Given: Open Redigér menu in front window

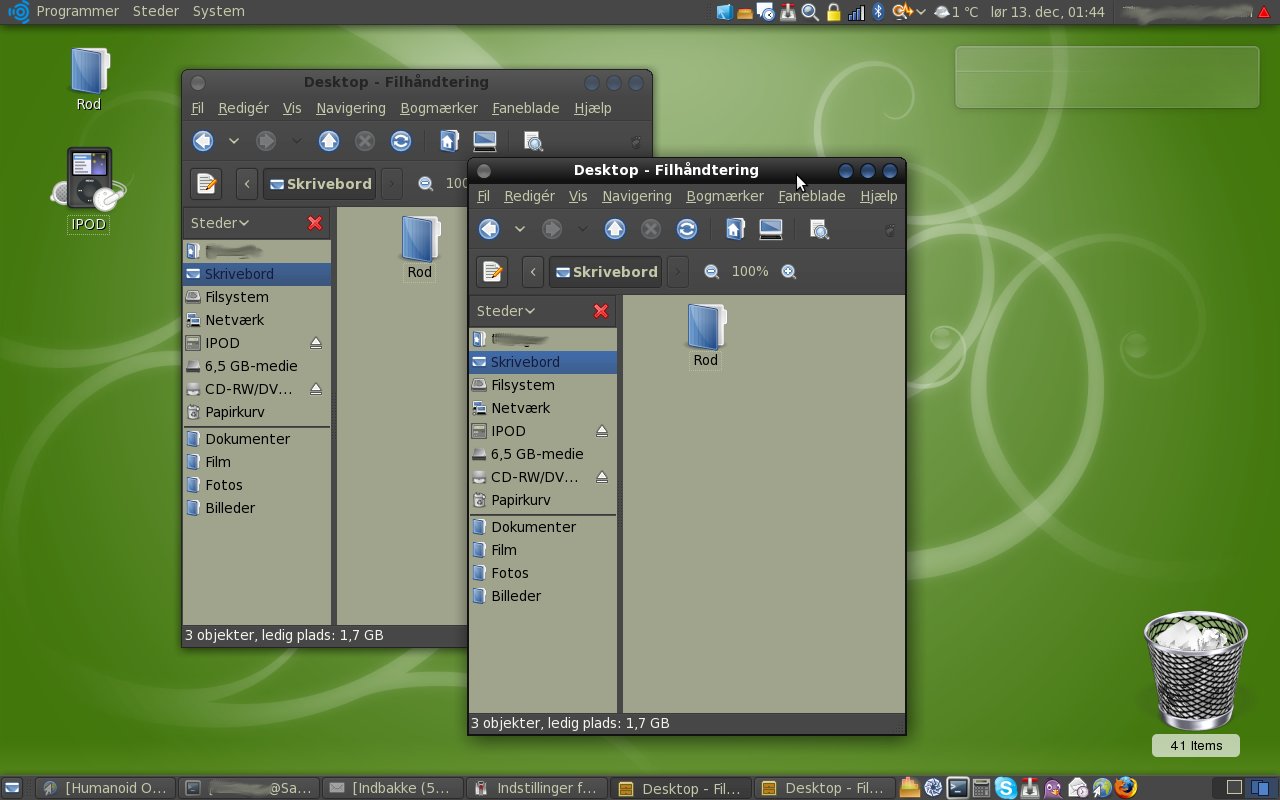Looking at the screenshot, I should pyautogui.click(x=529, y=196).
